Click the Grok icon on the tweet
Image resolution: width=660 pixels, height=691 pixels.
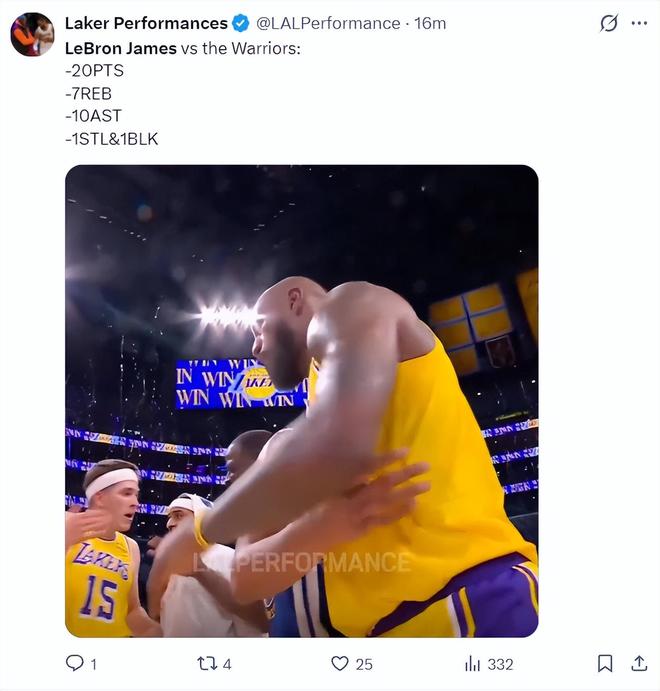tap(608, 23)
